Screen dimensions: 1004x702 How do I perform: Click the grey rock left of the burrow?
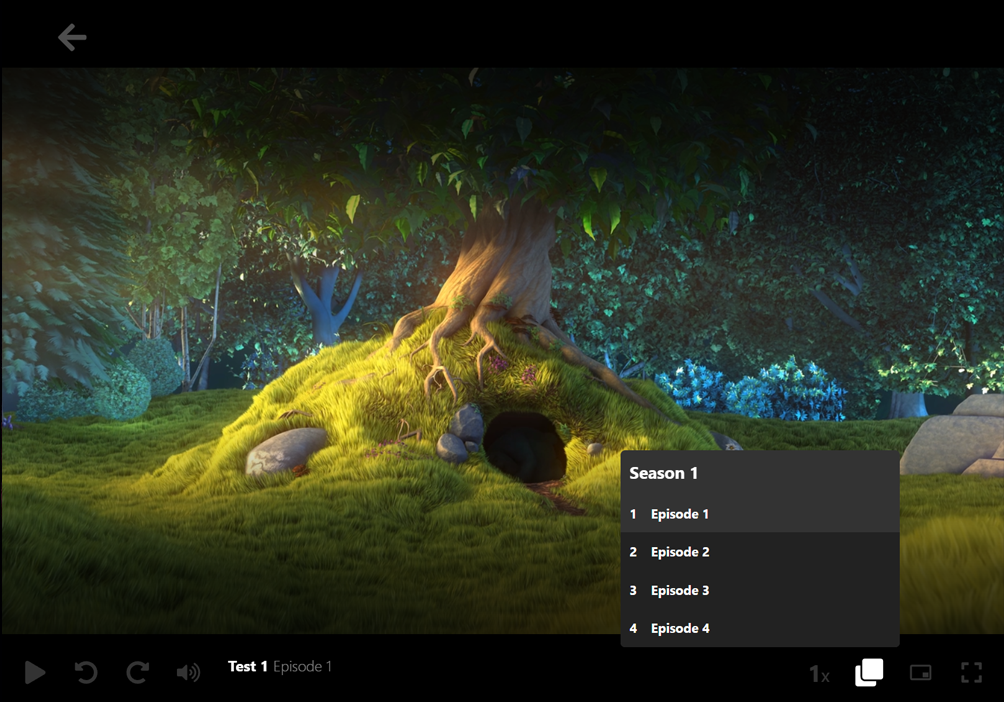point(286,450)
